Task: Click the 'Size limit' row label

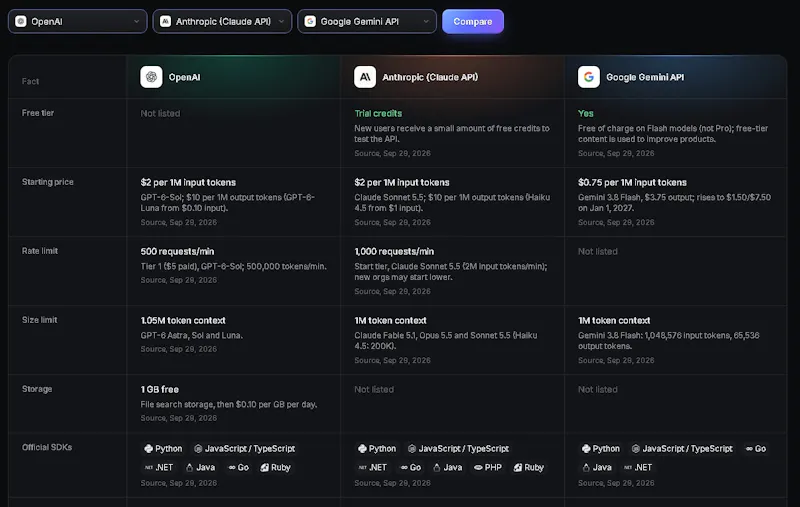Action: click(x=39, y=319)
